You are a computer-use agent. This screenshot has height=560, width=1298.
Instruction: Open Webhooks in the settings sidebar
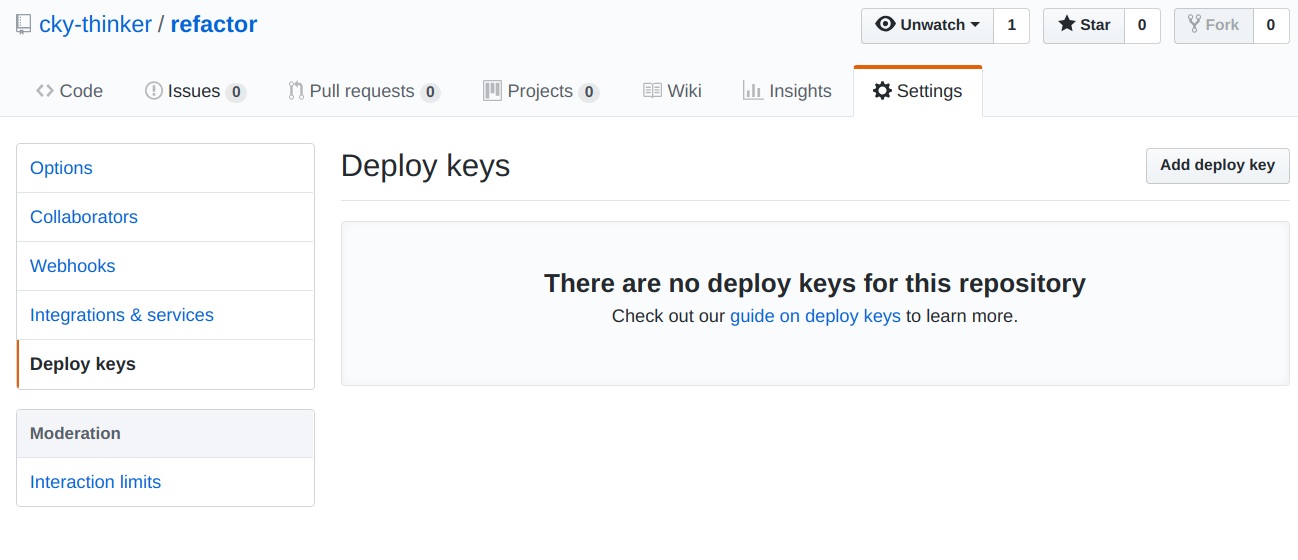166,266
